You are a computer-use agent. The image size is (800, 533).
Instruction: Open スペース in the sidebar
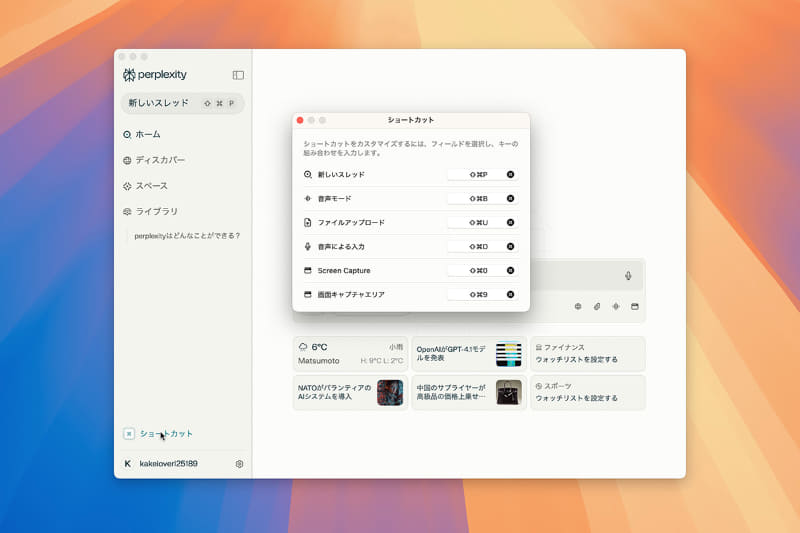pos(145,186)
